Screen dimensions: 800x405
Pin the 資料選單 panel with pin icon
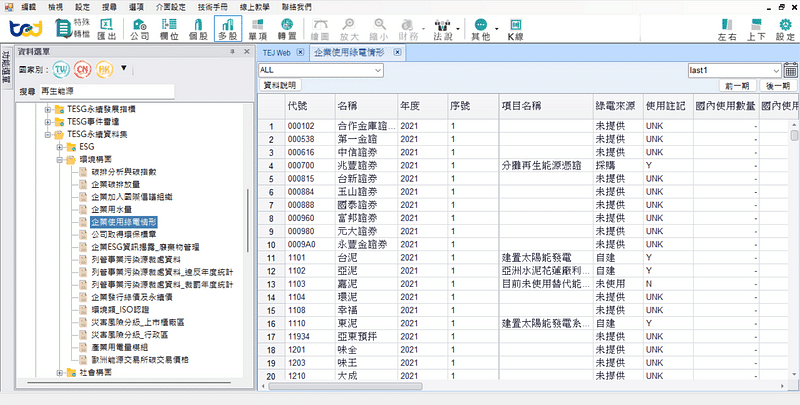tap(232, 52)
